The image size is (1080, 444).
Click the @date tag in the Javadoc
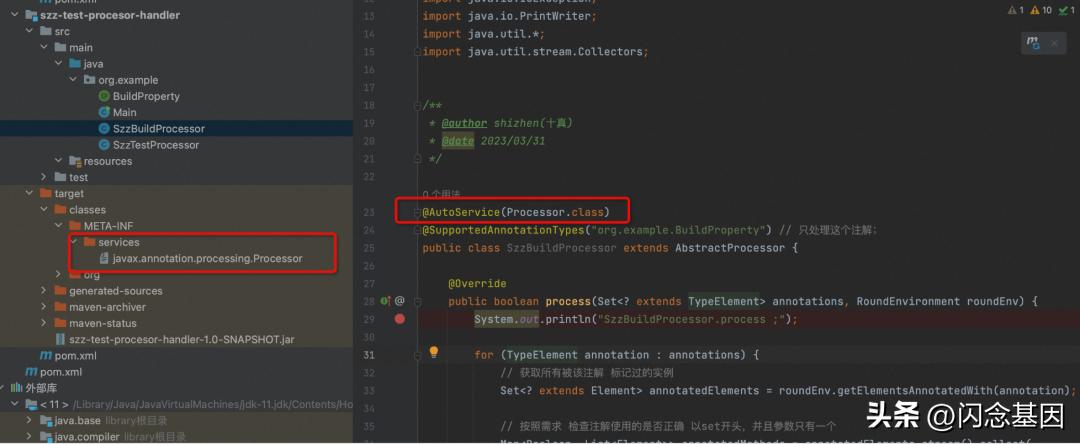pyautogui.click(x=458, y=140)
